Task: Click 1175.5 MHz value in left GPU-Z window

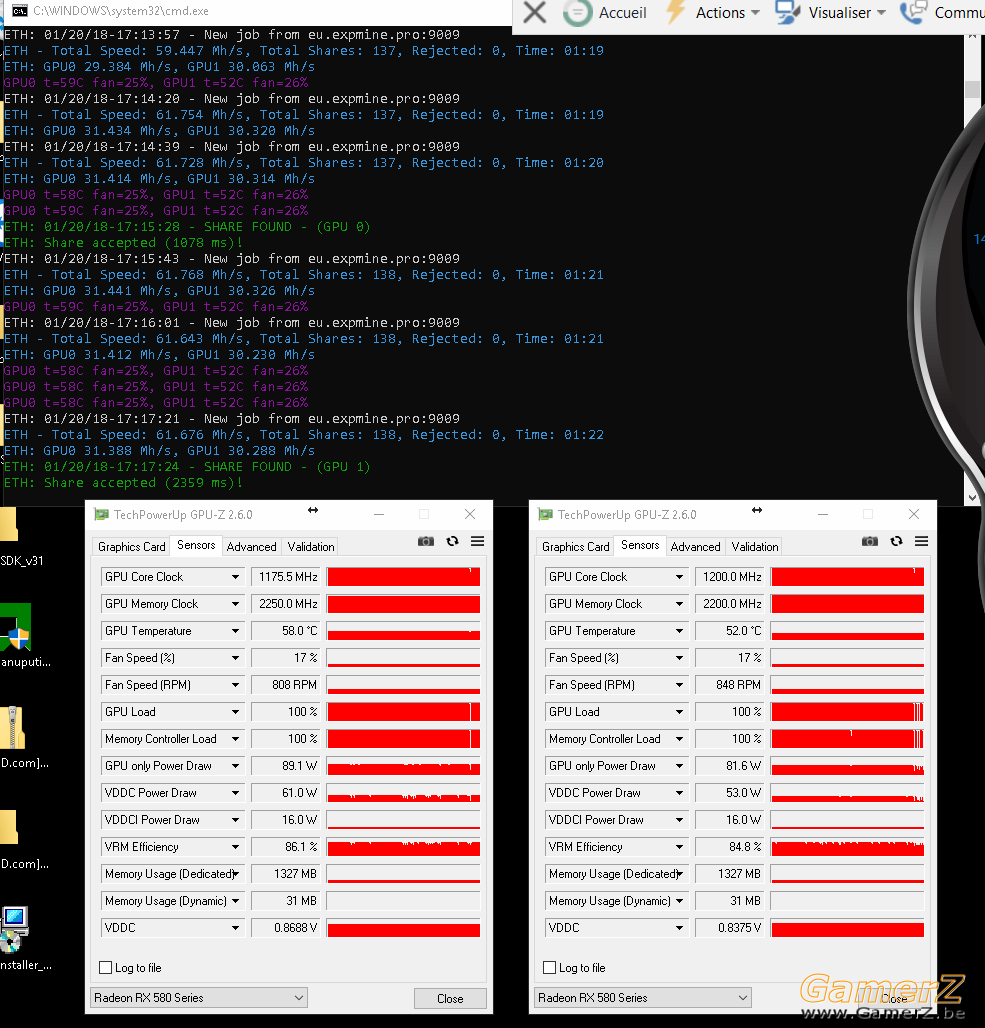Action: pos(286,577)
